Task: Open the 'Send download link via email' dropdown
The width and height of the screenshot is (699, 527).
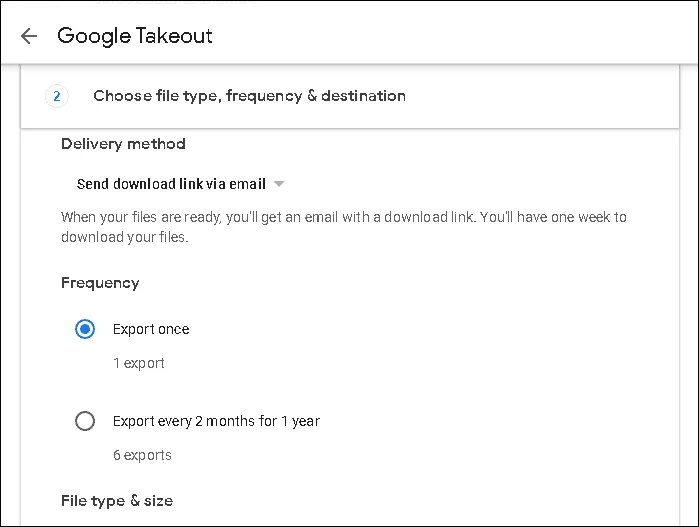Action: point(181,184)
